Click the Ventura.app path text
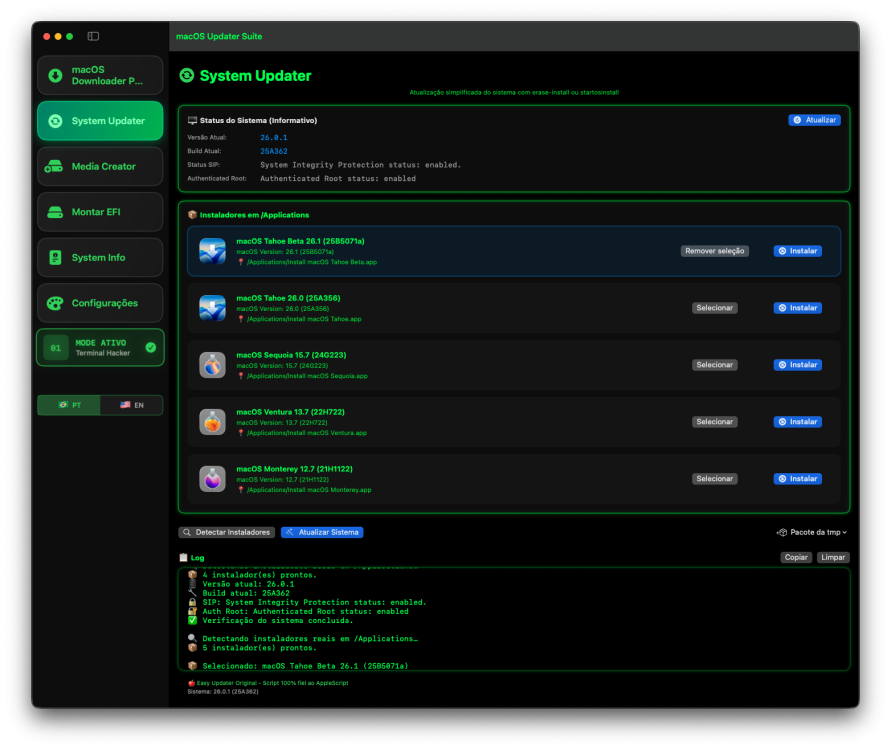The width and height of the screenshot is (891, 750). coord(306,432)
